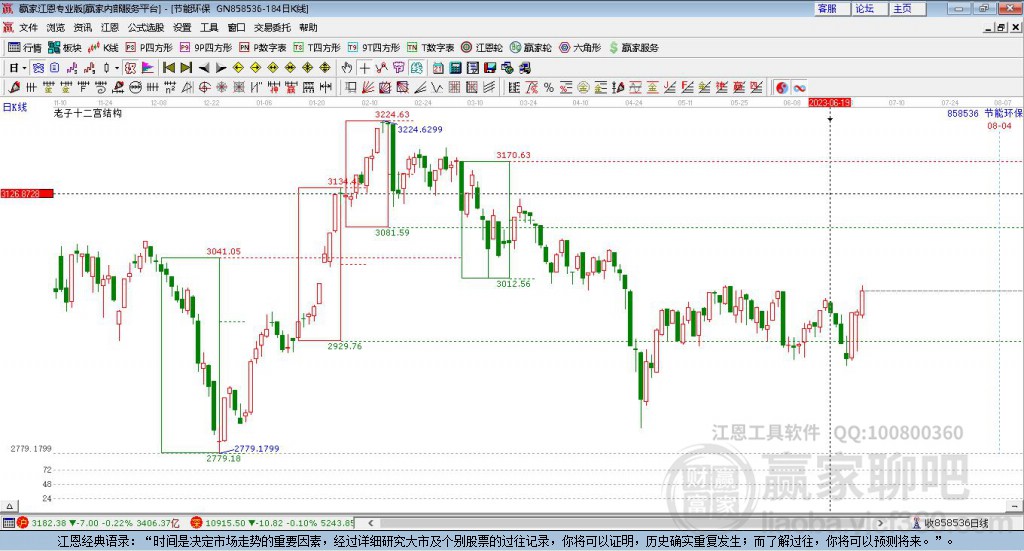Open the P四方形 tool
1024x551 pixels.
pos(149,48)
